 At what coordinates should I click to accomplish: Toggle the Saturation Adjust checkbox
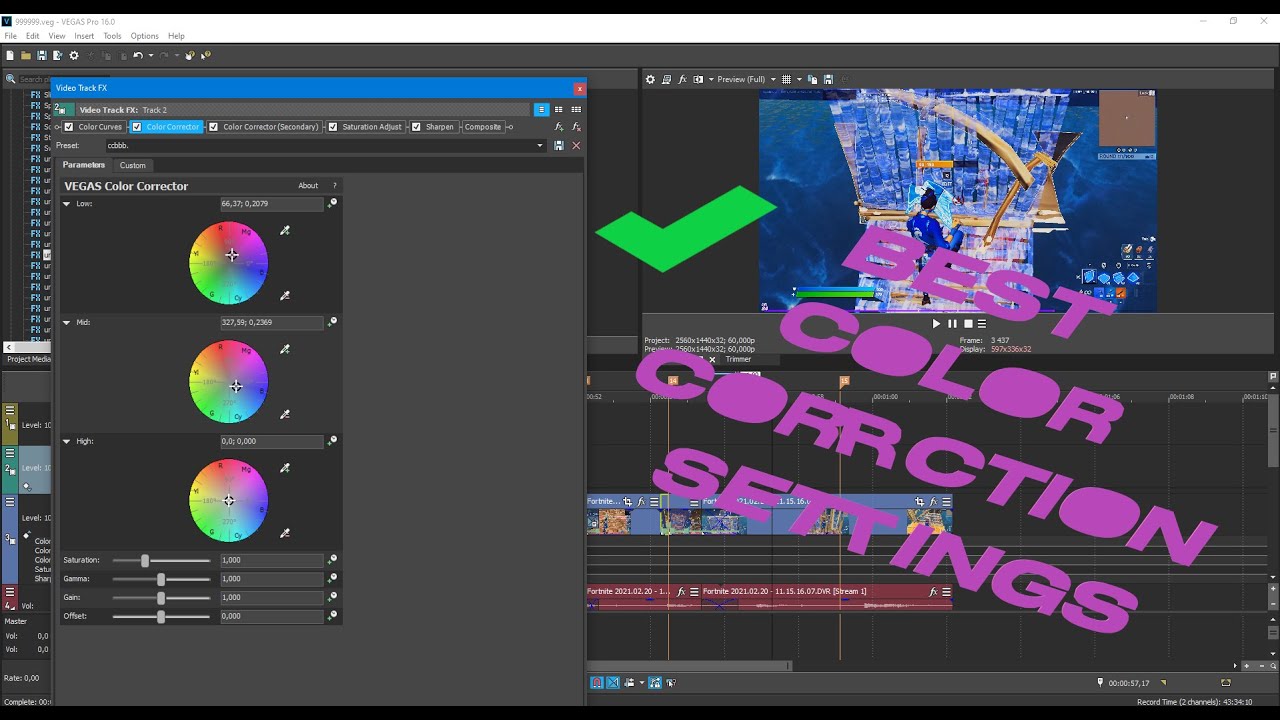(x=333, y=127)
